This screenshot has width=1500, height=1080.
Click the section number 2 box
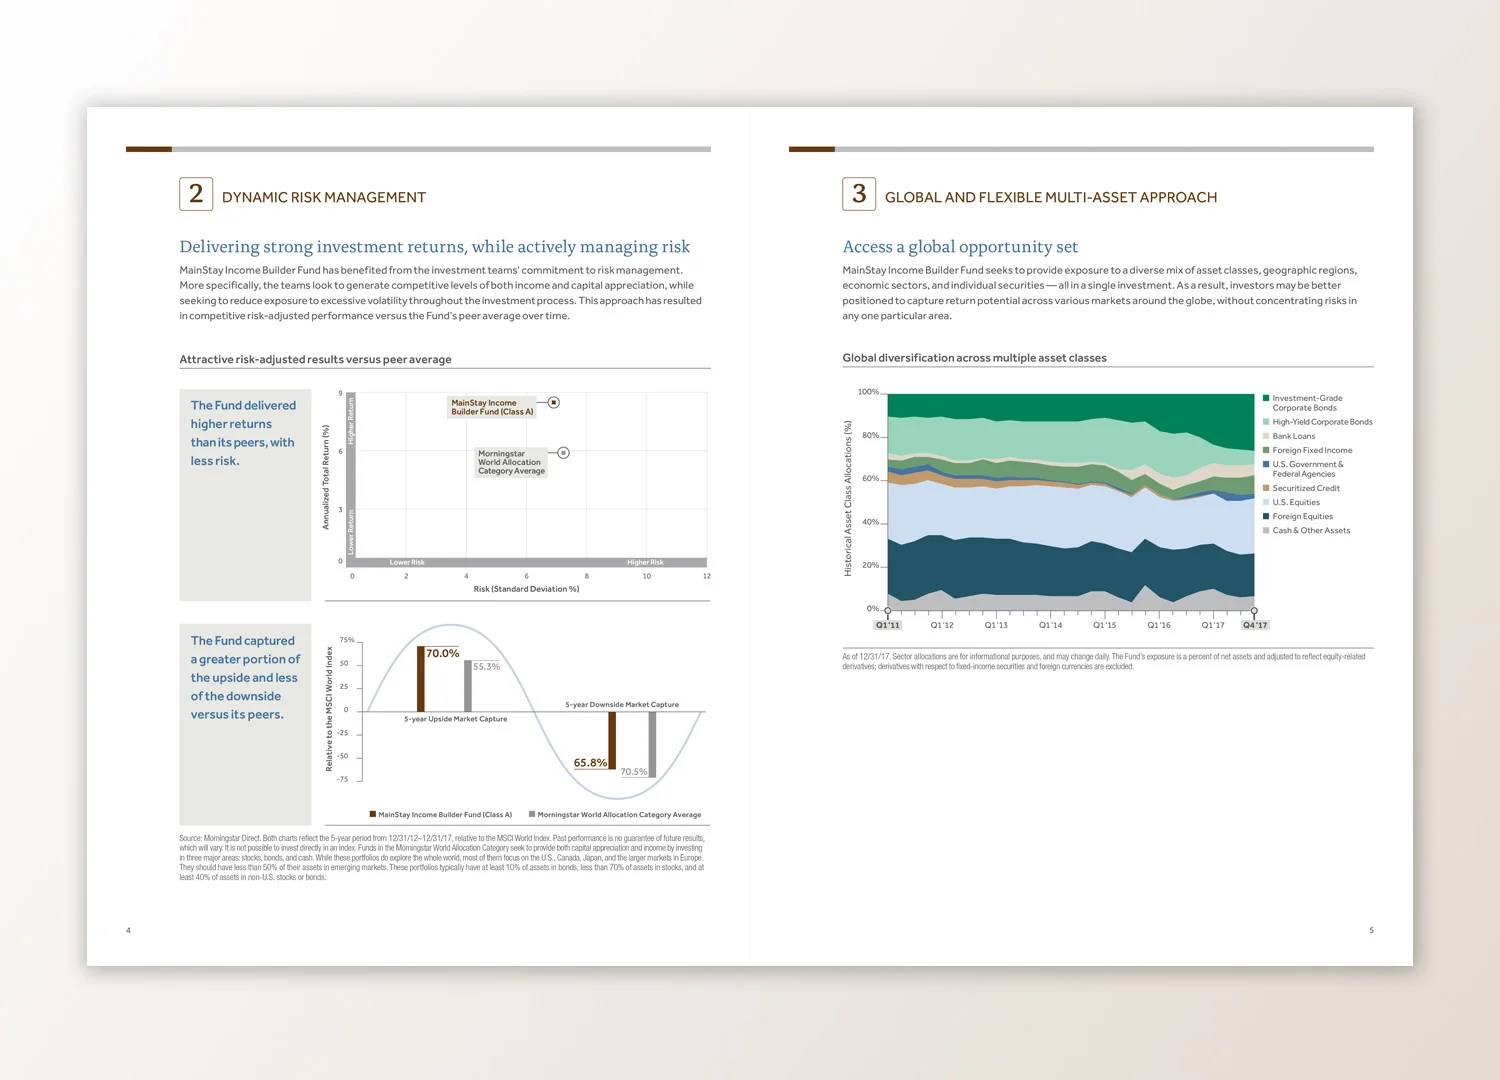point(196,194)
